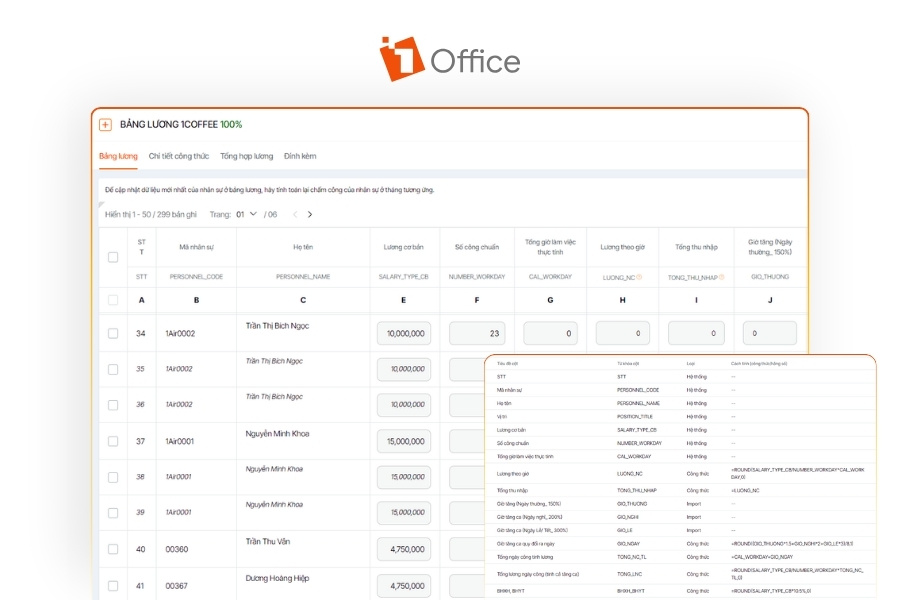Toggle the select-all checkbox in the header
Viewport: 900px width, 600px height.
pos(113,257)
